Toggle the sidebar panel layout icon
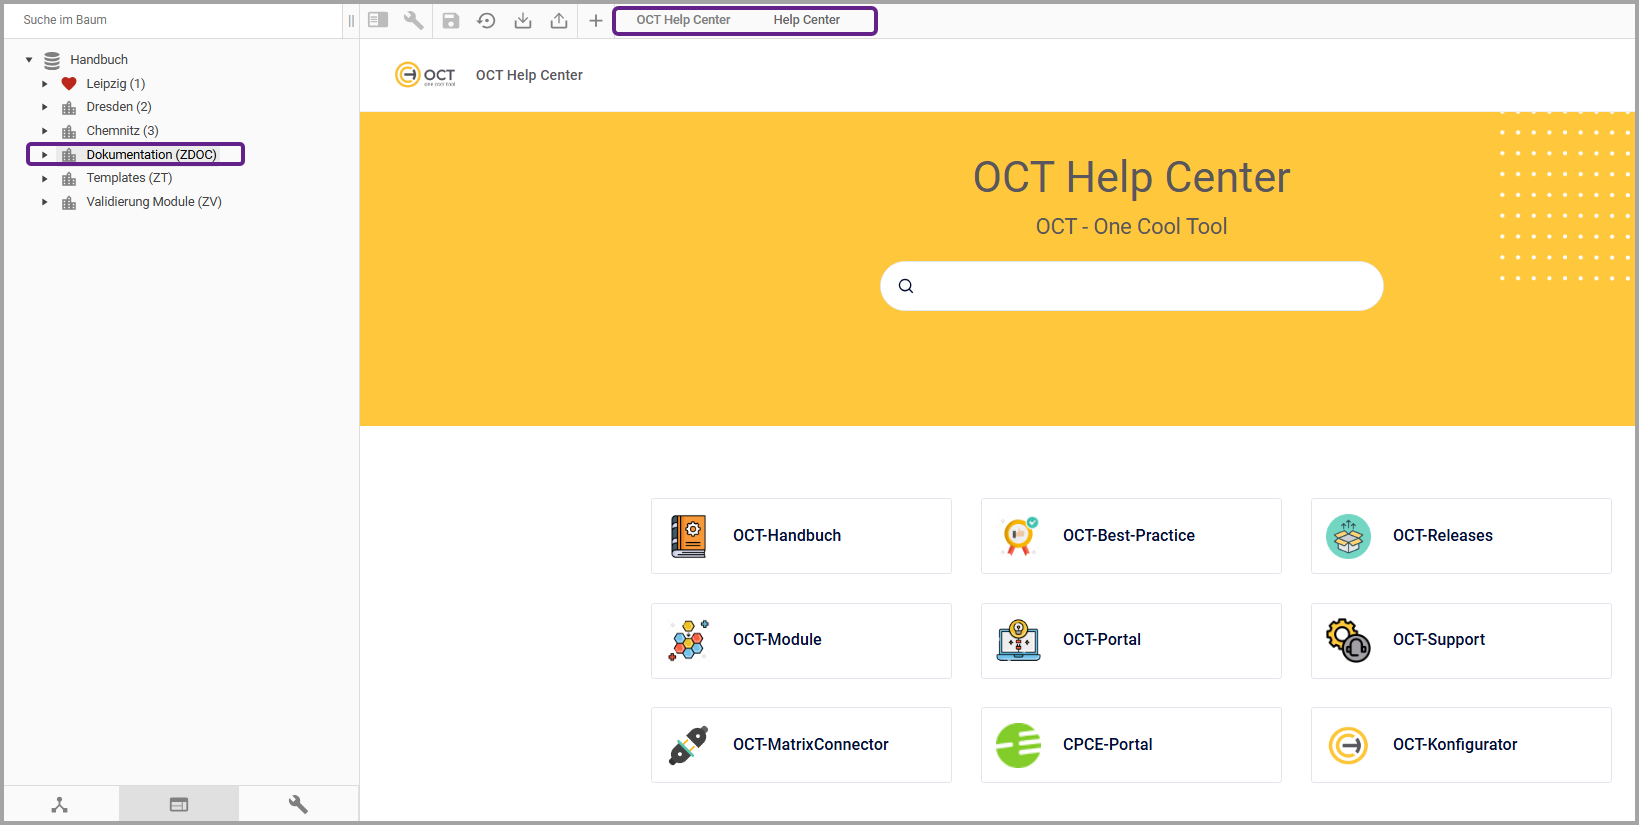The width and height of the screenshot is (1639, 825). tap(378, 20)
